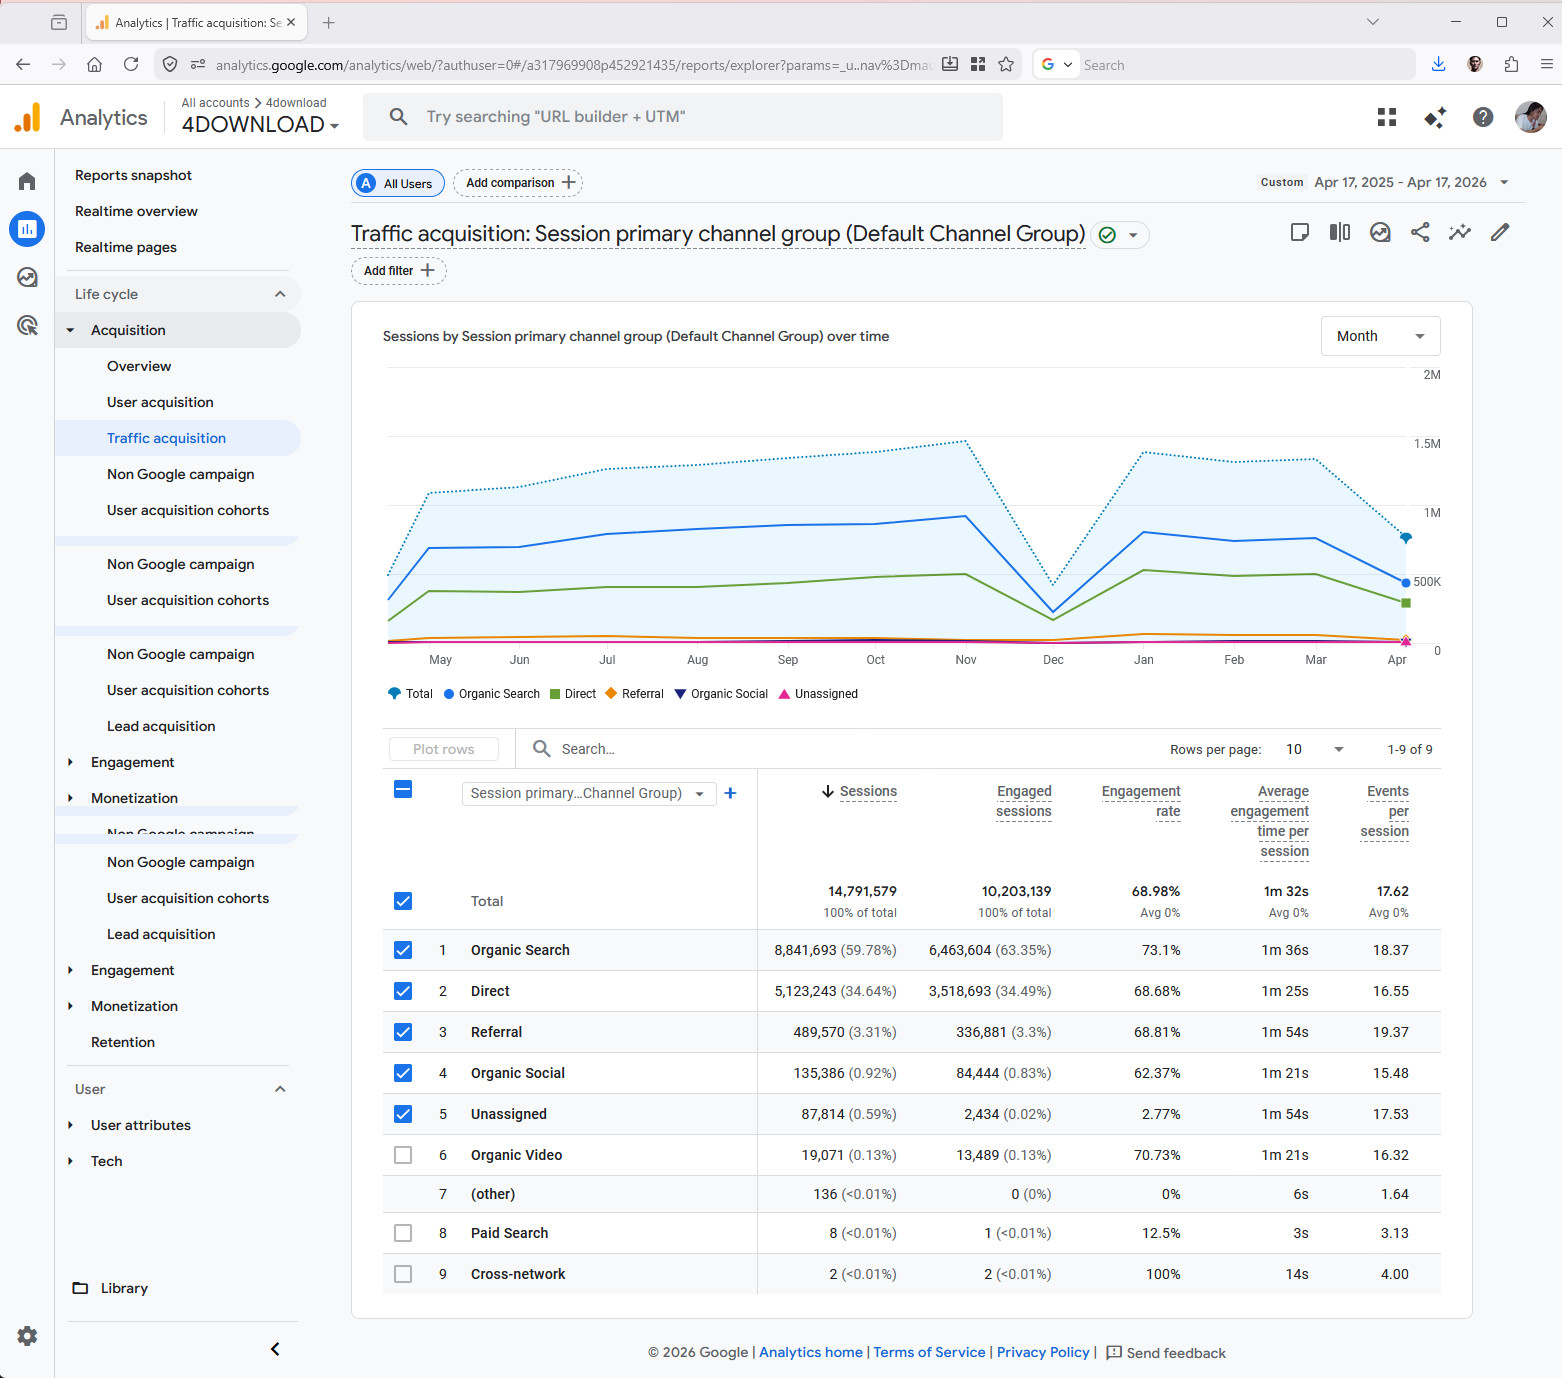The height and width of the screenshot is (1378, 1562).
Task: Uncheck the Organic Search row checkbox
Action: point(403,950)
